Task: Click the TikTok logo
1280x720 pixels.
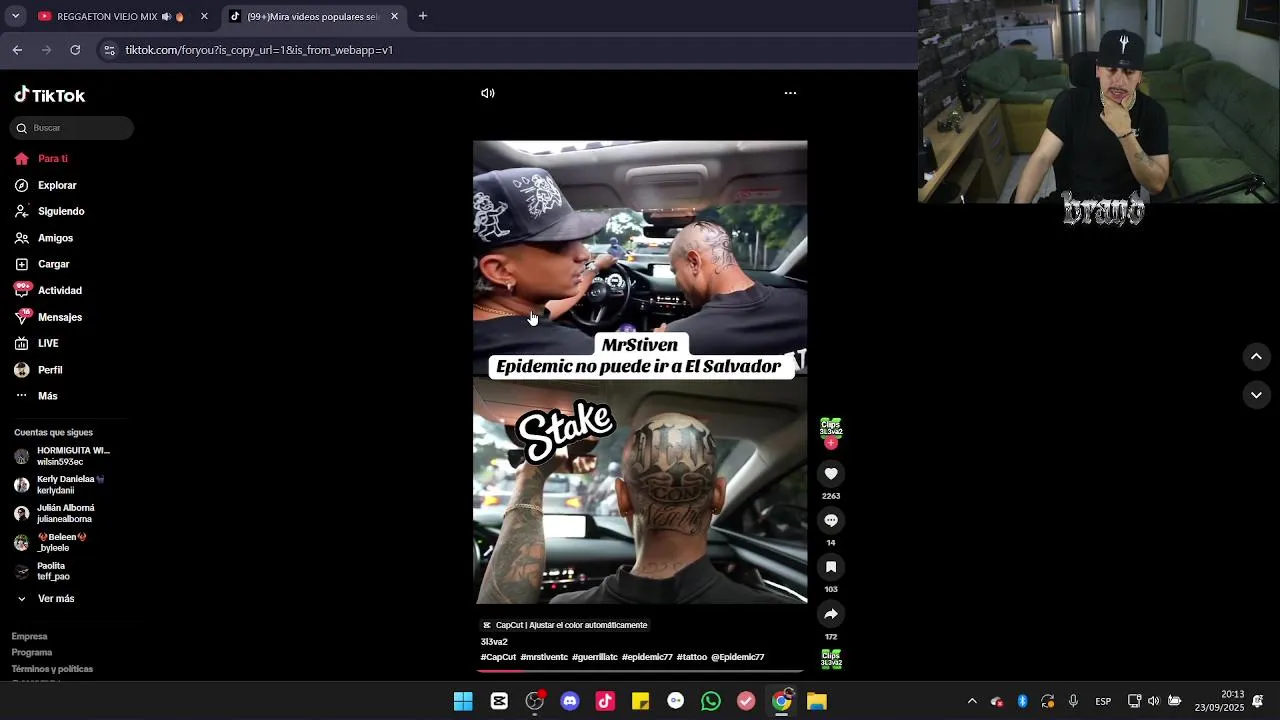Action: coord(49,95)
